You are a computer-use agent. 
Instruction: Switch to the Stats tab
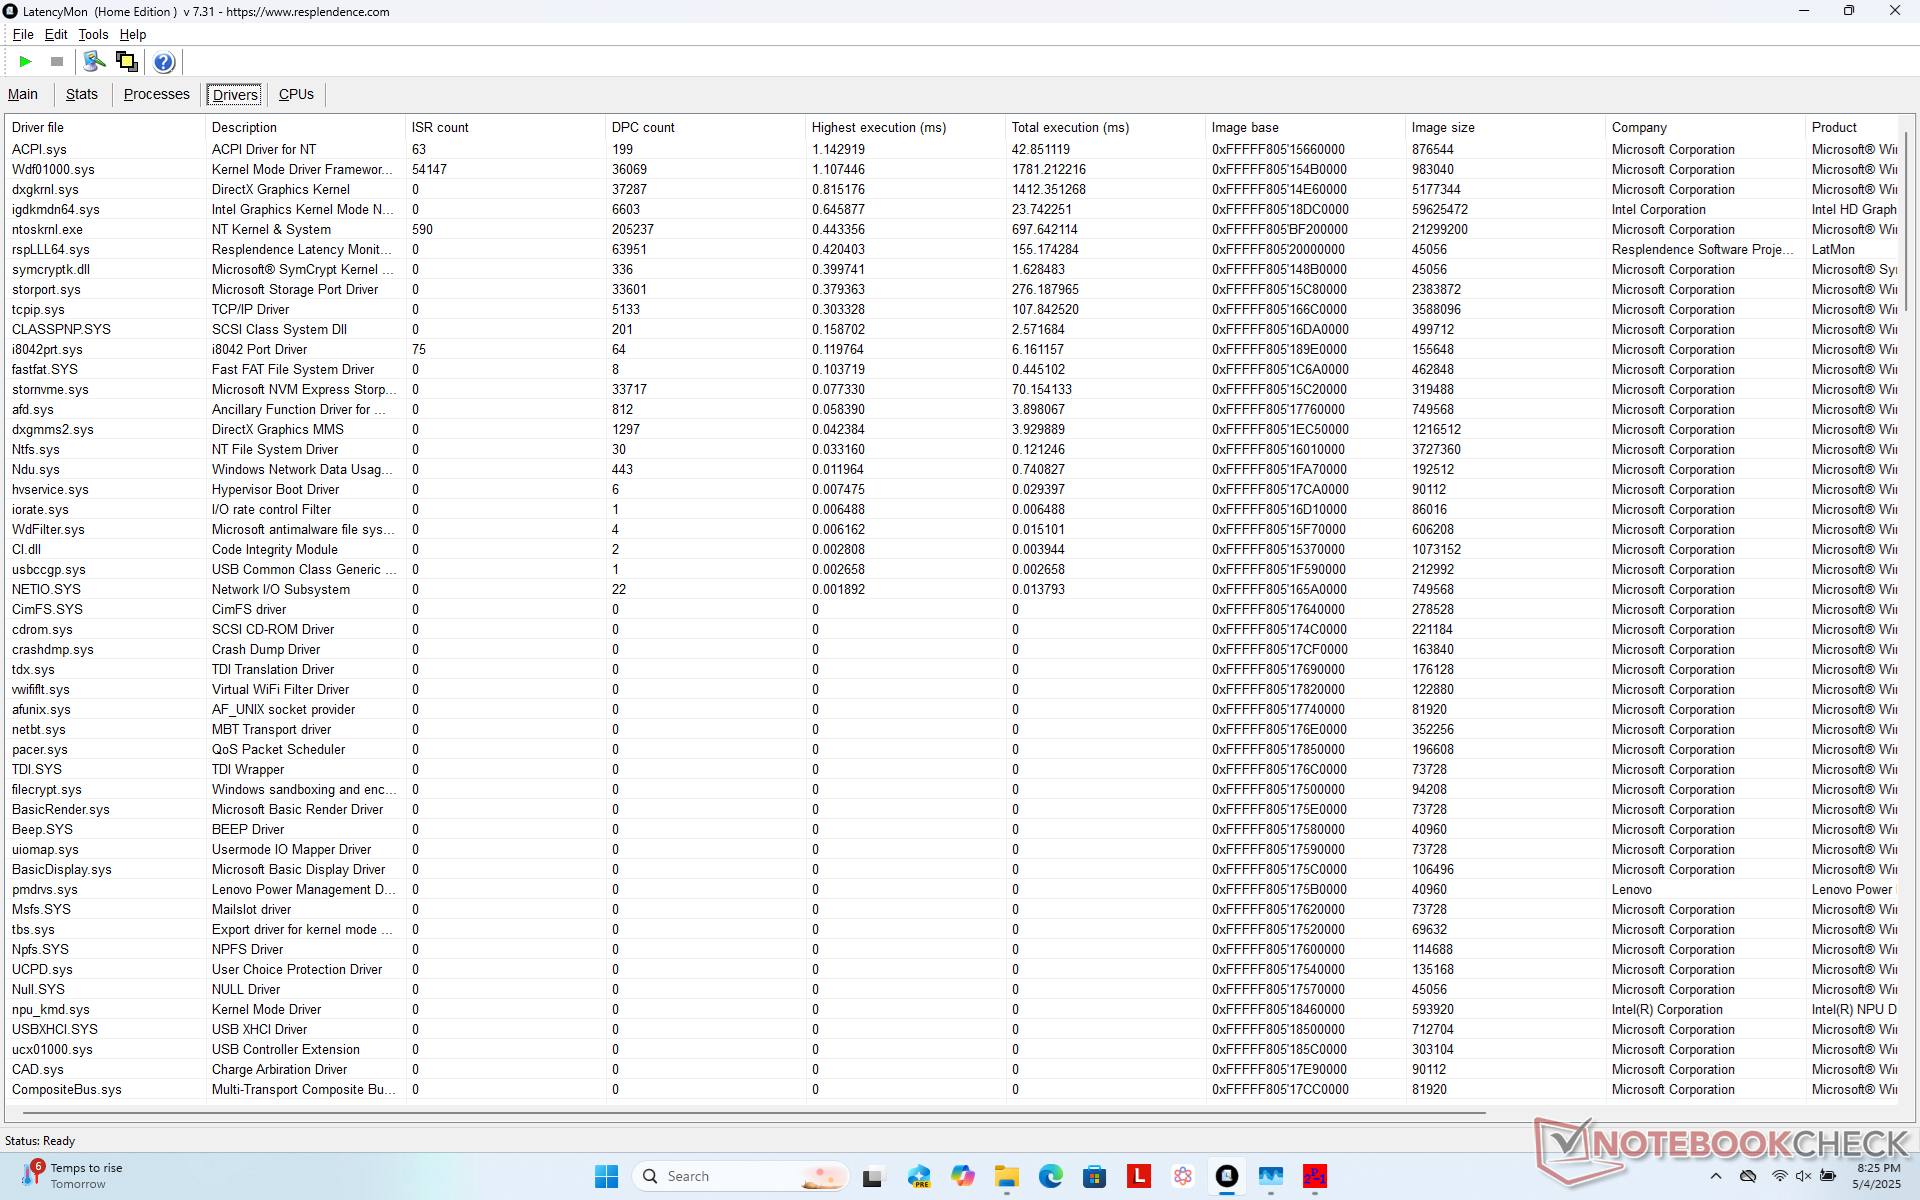(81, 94)
